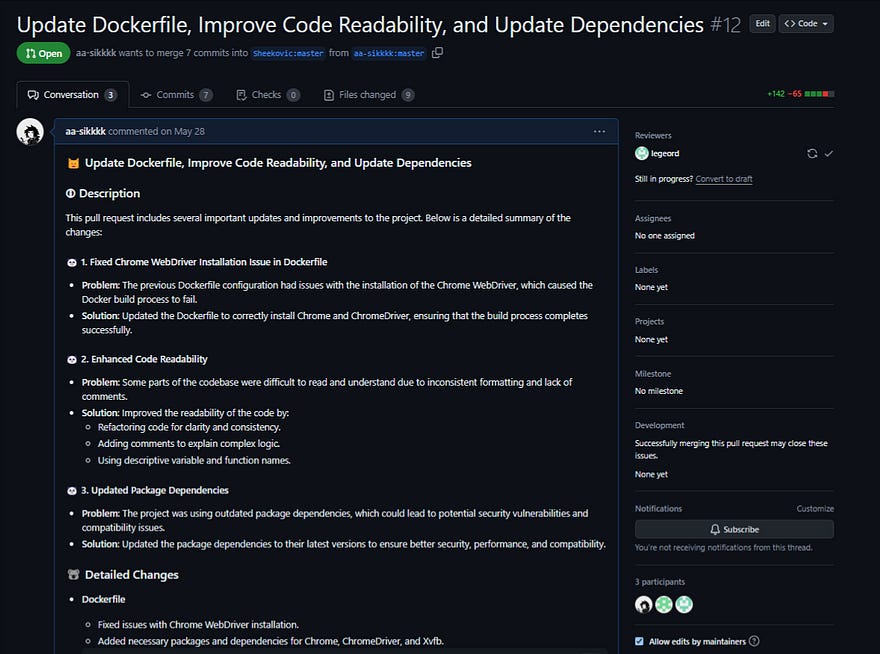The width and height of the screenshot is (880, 654).
Task: Click the green Open status badge
Action: coord(43,53)
